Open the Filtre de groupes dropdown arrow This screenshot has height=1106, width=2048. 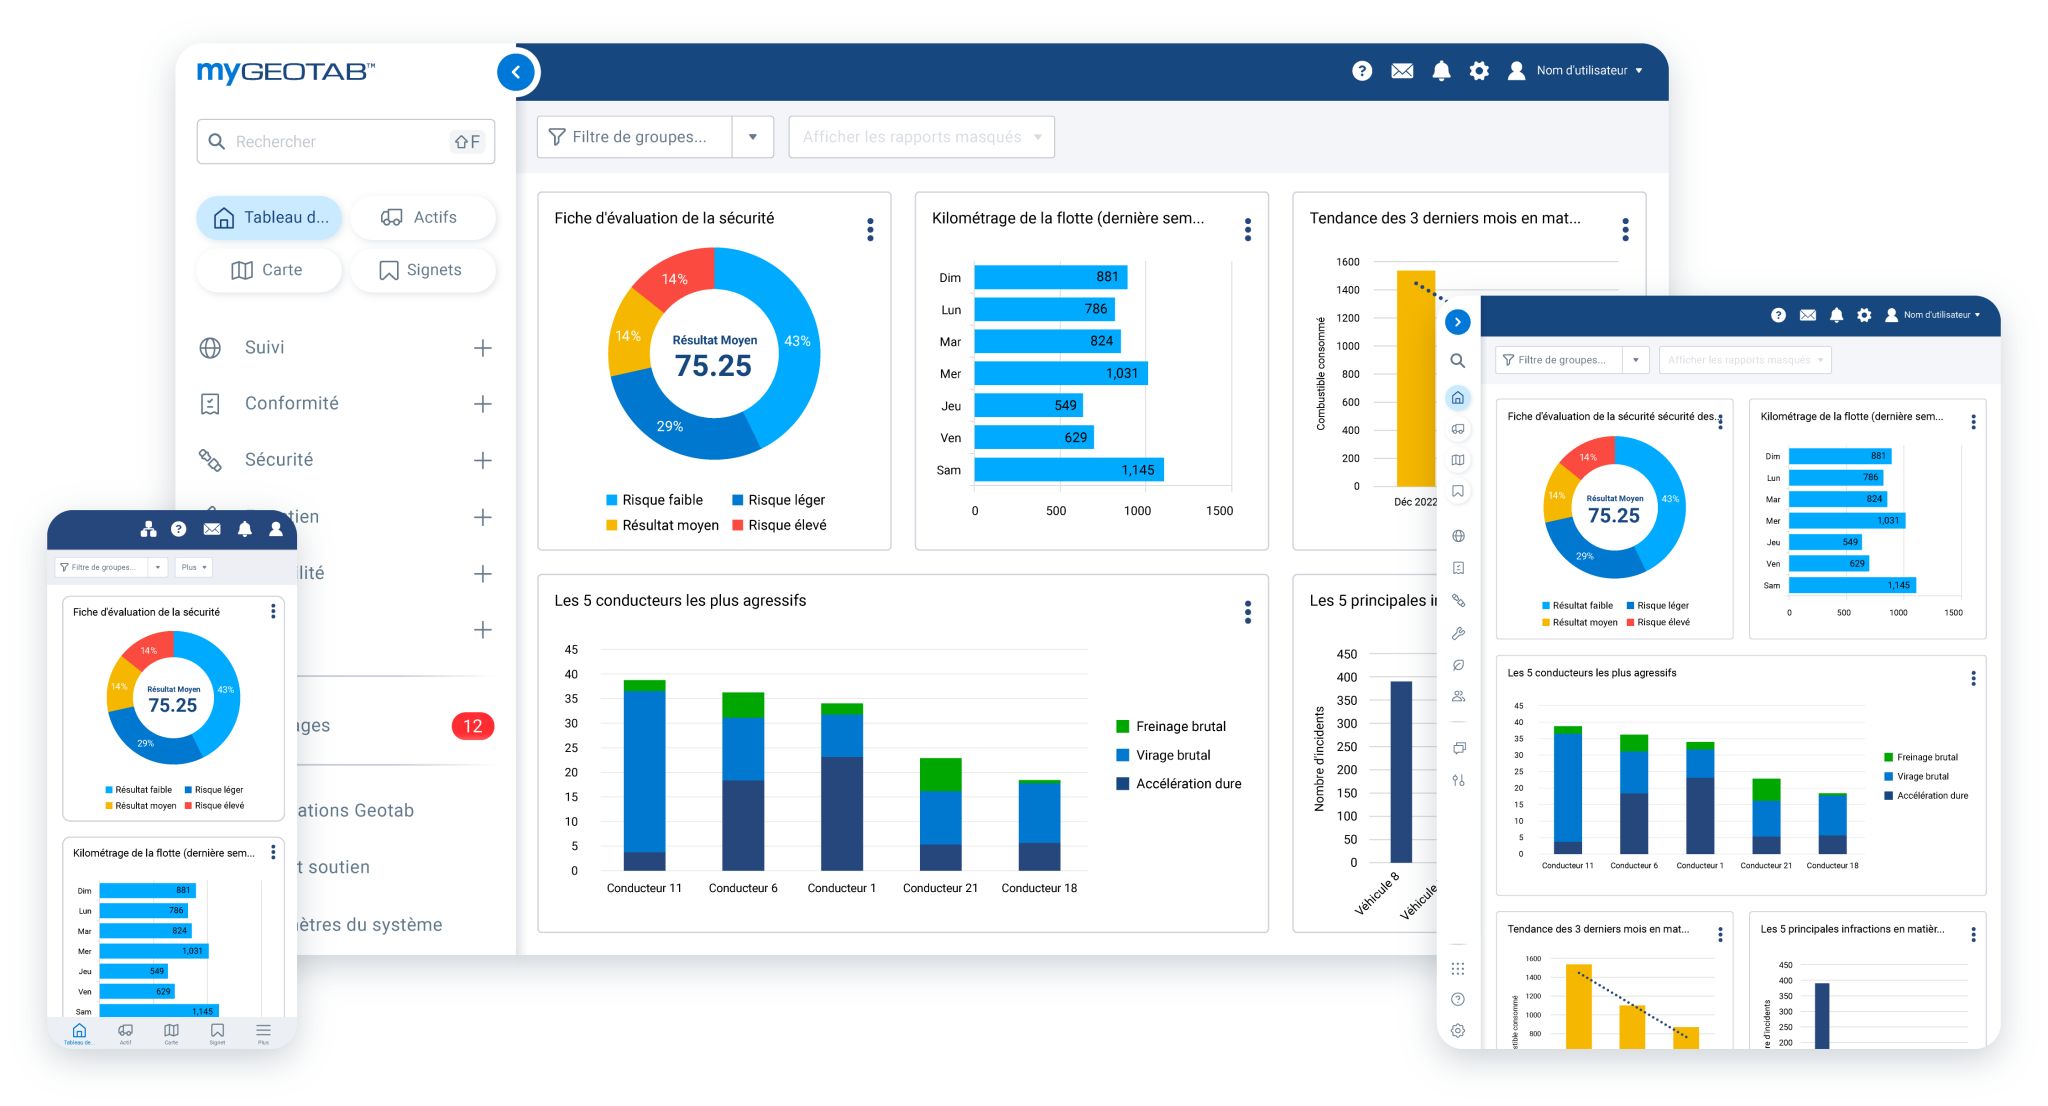(753, 137)
